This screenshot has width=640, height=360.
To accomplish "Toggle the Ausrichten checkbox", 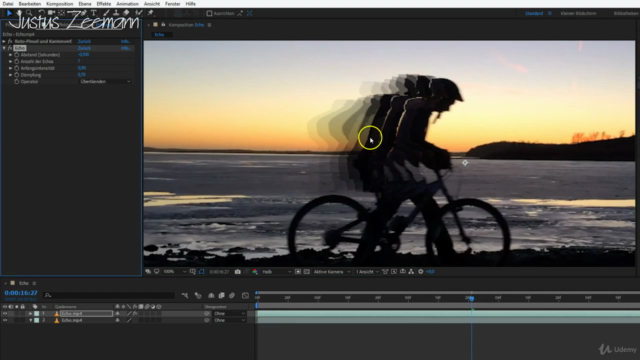I will (209, 13).
